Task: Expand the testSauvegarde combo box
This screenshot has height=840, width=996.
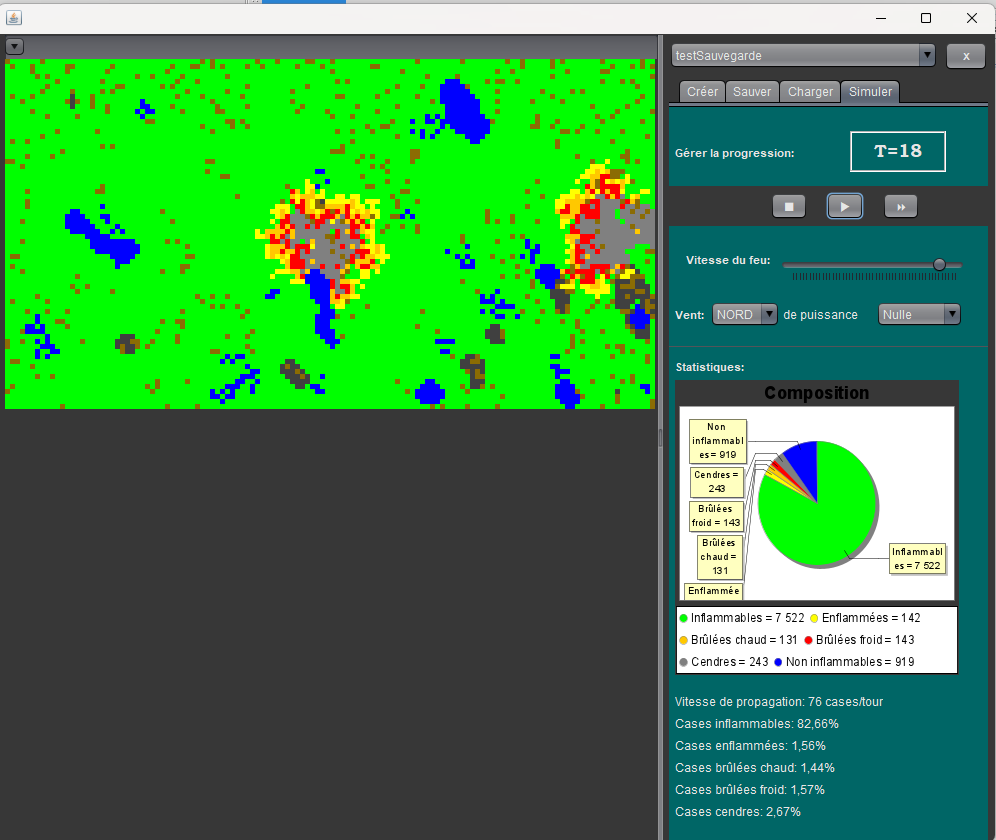Action: 926,56
